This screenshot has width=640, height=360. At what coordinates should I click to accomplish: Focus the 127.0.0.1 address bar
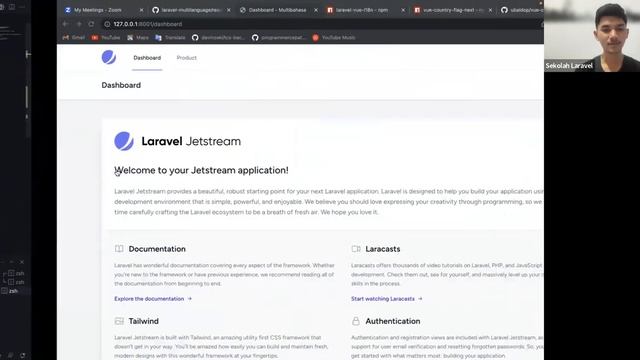(x=322, y=24)
